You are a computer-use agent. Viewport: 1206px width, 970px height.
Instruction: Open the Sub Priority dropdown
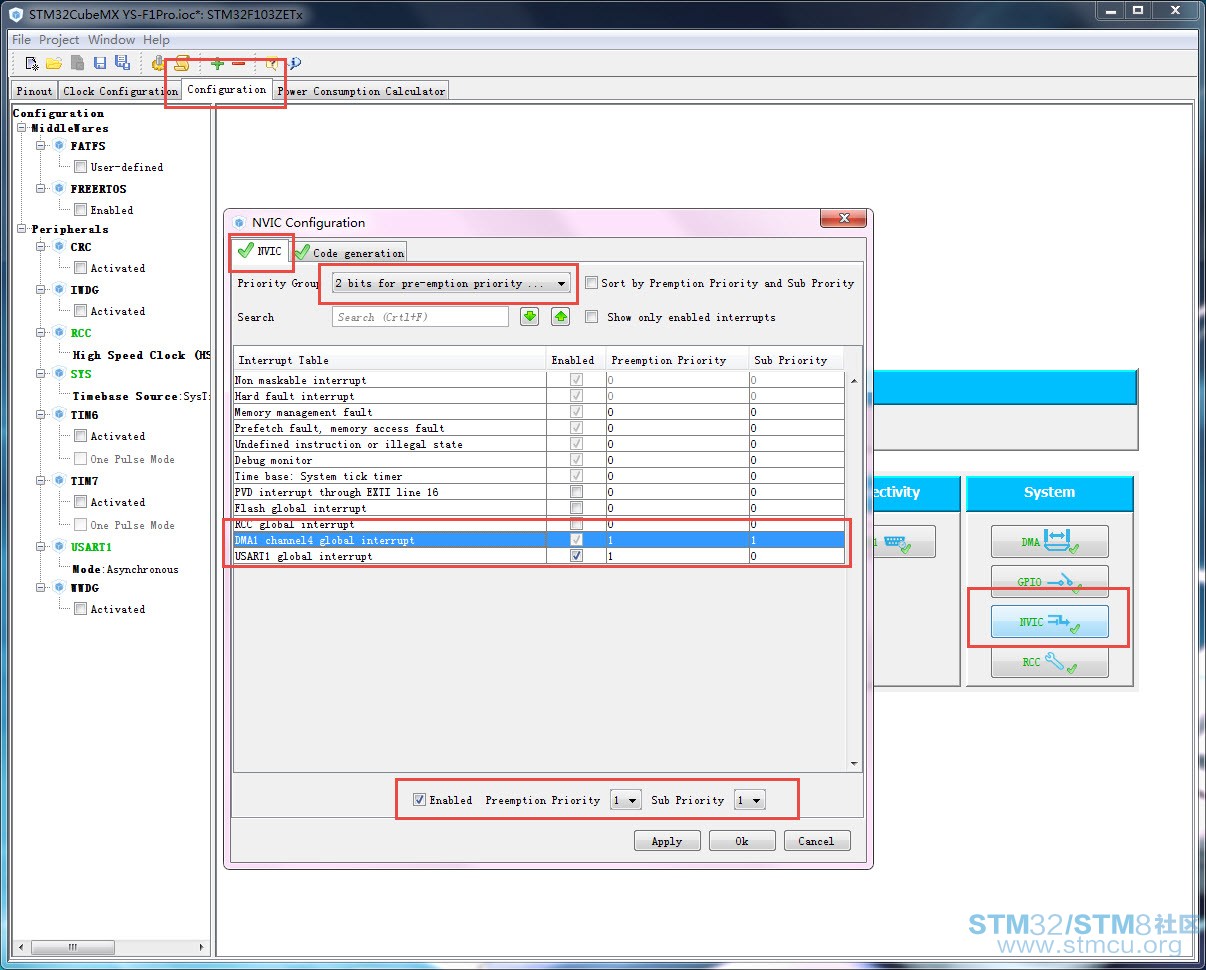749,800
